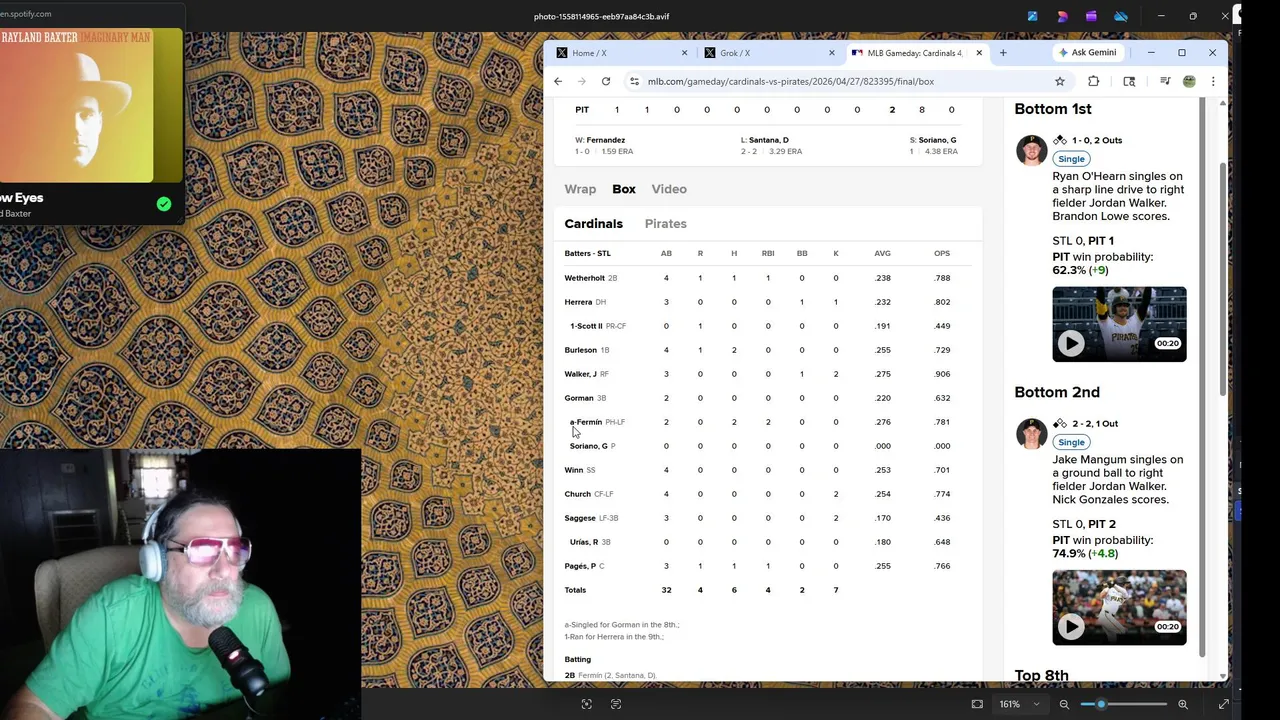
Task: Click Church in batters list
Action: 577,494
